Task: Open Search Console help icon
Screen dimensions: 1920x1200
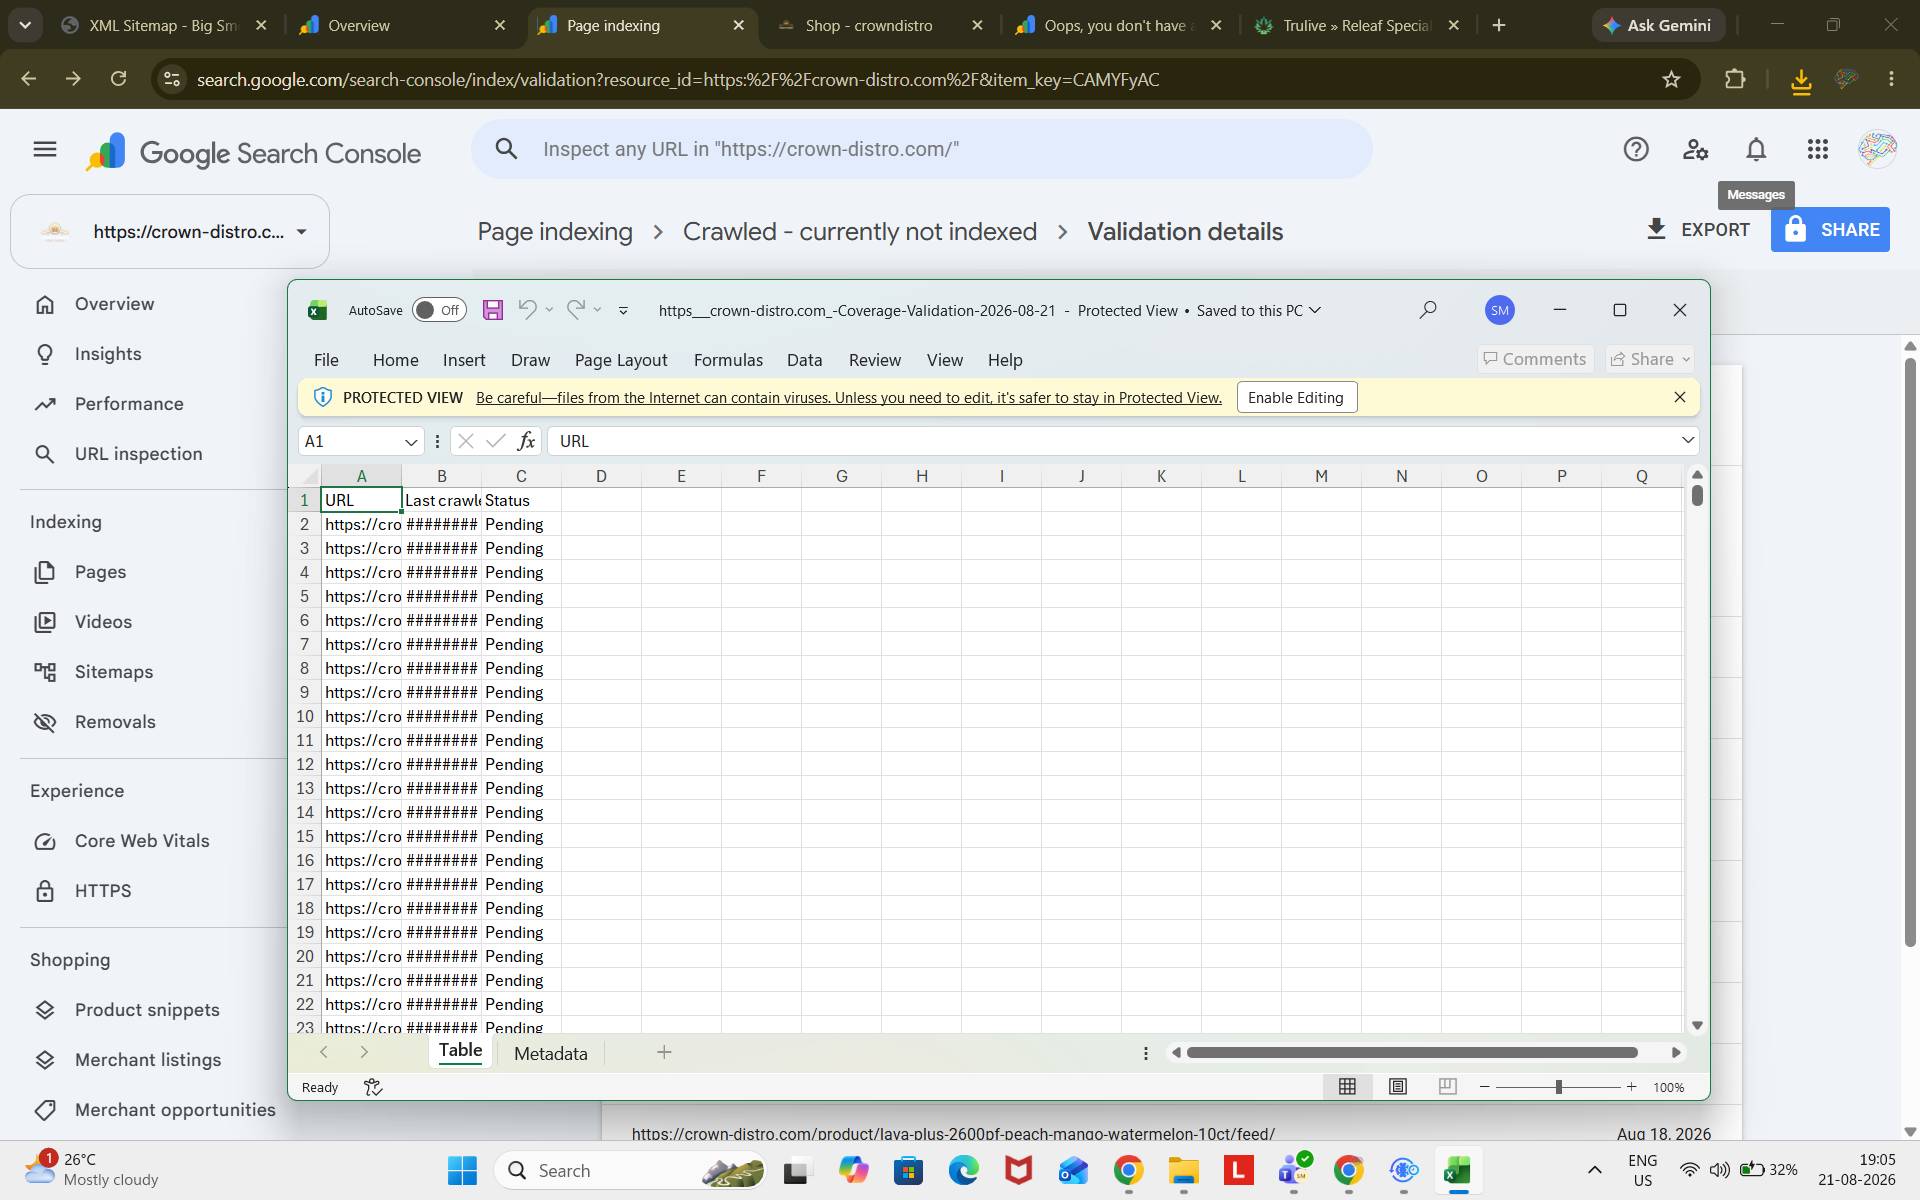Action: pos(1636,149)
